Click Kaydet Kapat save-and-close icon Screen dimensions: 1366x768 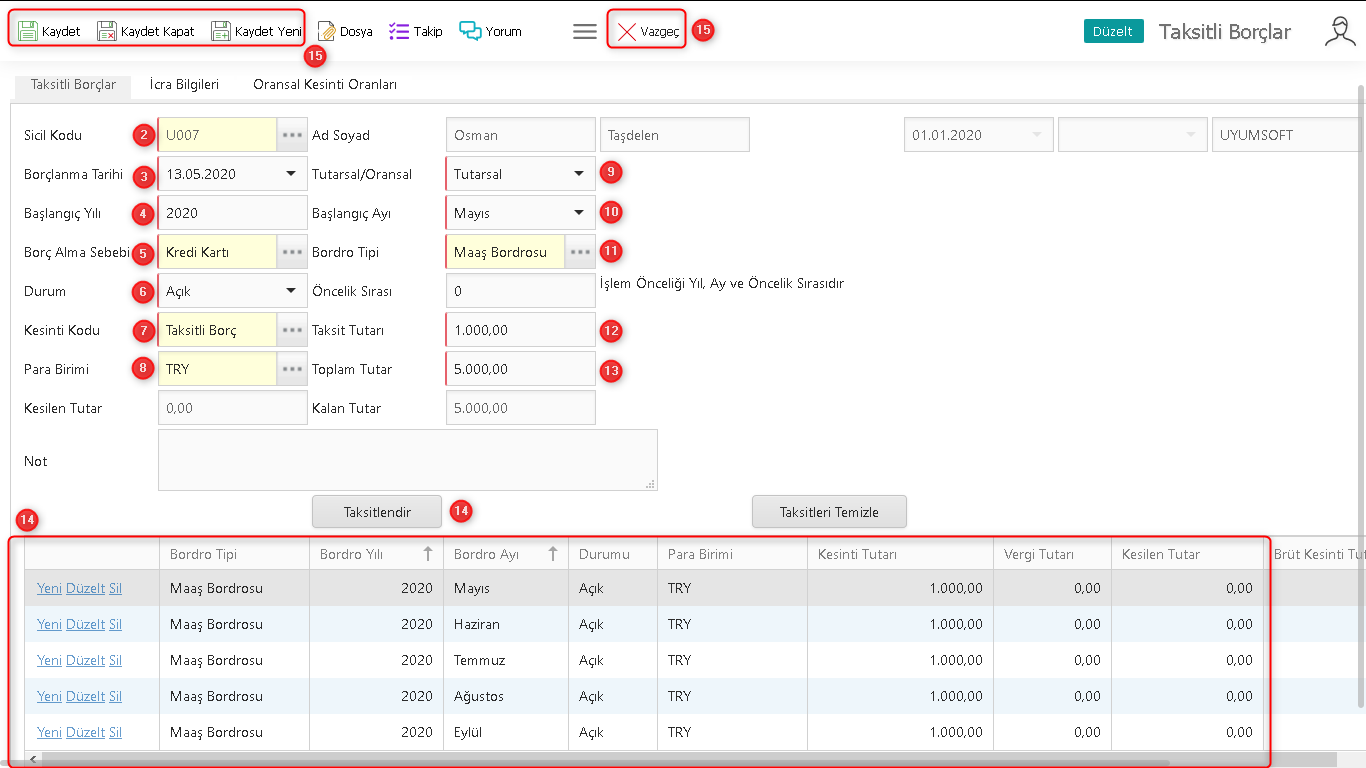[107, 31]
